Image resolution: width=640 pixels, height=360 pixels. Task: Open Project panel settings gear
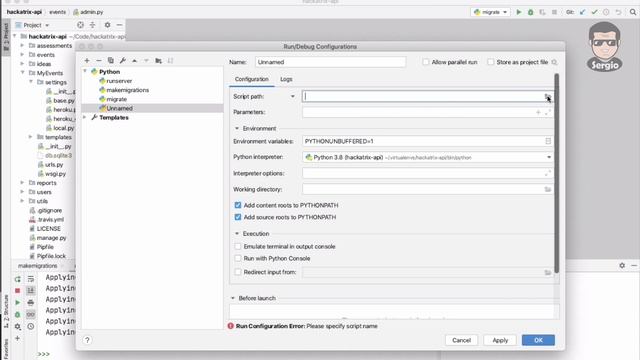click(107, 25)
